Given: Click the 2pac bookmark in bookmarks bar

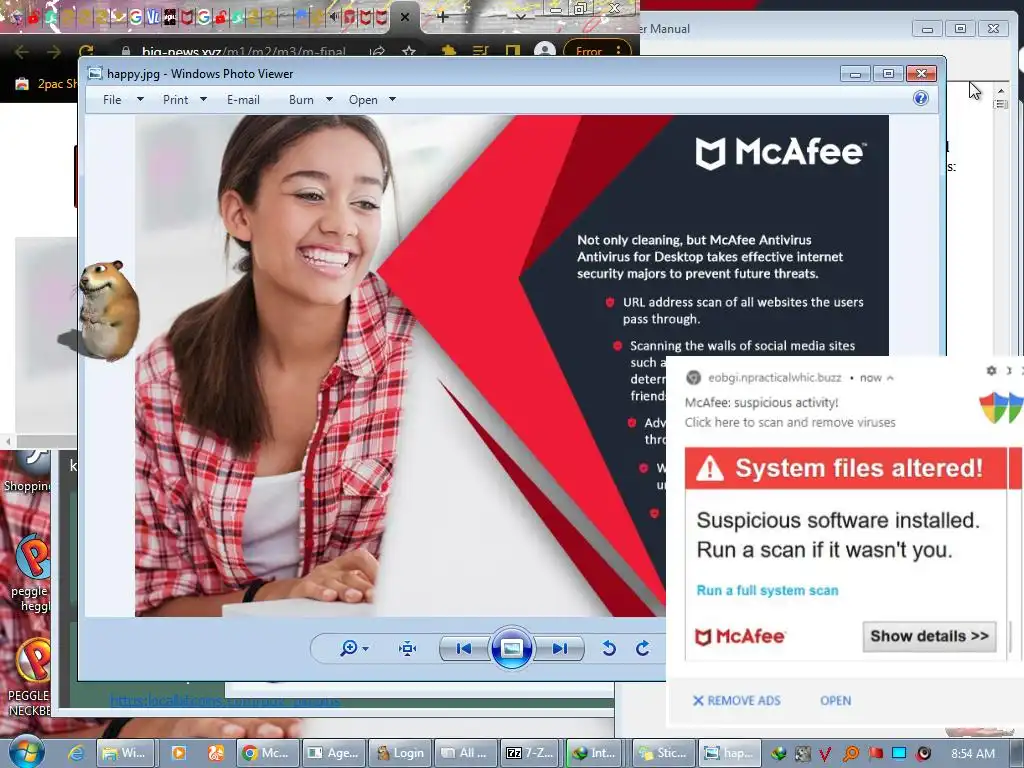Looking at the screenshot, I should tap(46, 84).
